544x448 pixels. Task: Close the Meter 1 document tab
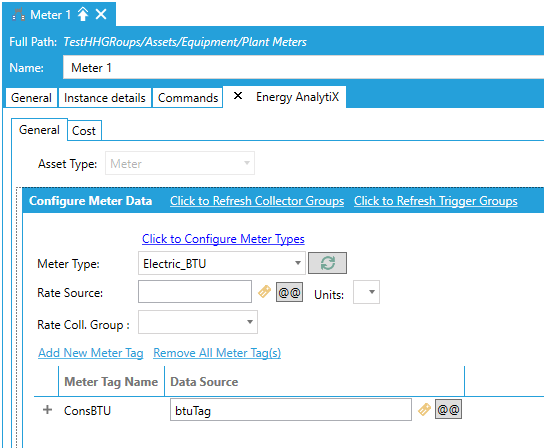coord(101,15)
